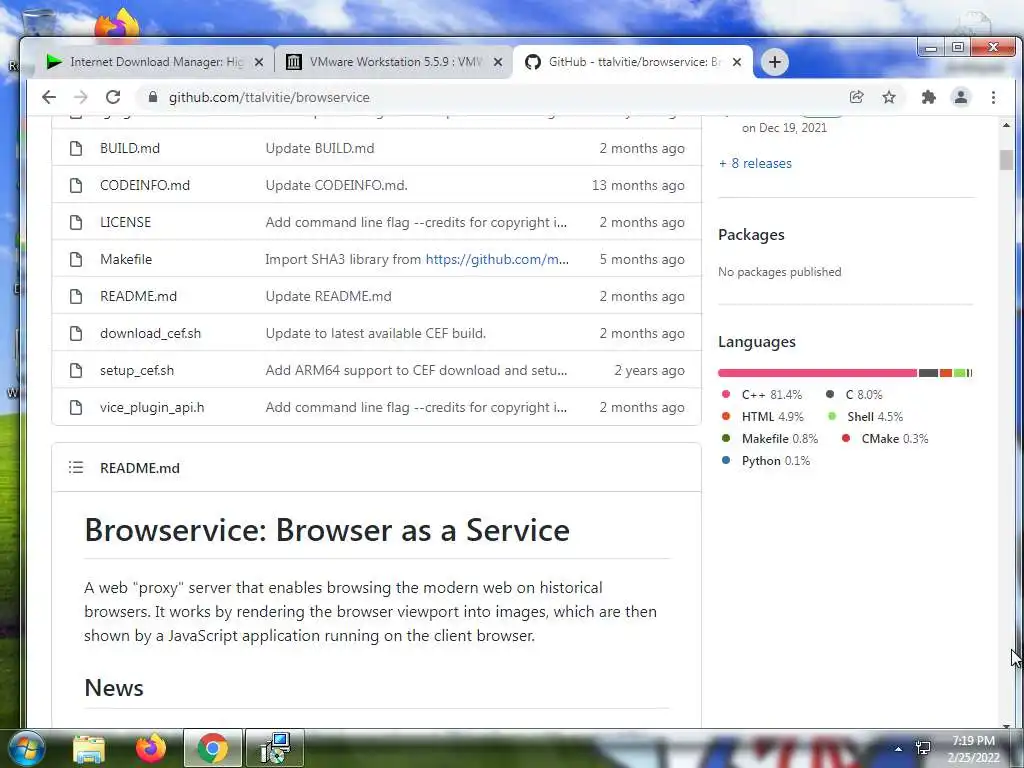Click the dark gray C segment of the language bar
The width and height of the screenshot is (1024, 768).
(x=928, y=373)
